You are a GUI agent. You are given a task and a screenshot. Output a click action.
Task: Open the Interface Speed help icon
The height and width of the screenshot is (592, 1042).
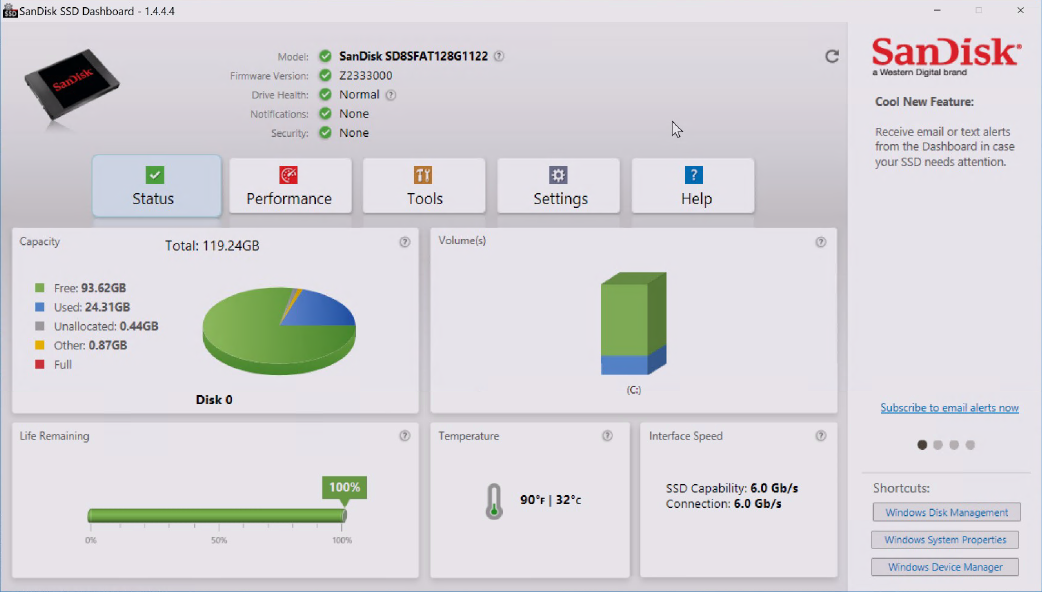(821, 436)
